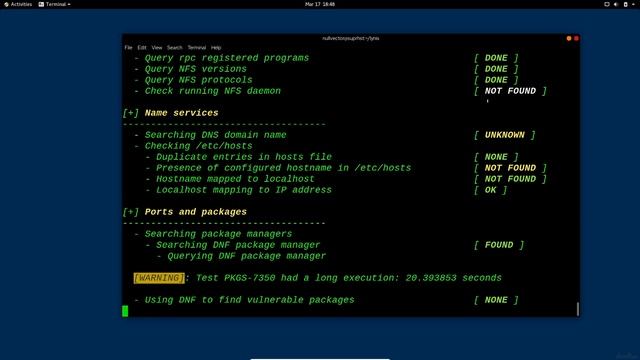The width and height of the screenshot is (640, 360).
Task: Click the 'Ports and packages' section heading
Action: click(x=196, y=212)
